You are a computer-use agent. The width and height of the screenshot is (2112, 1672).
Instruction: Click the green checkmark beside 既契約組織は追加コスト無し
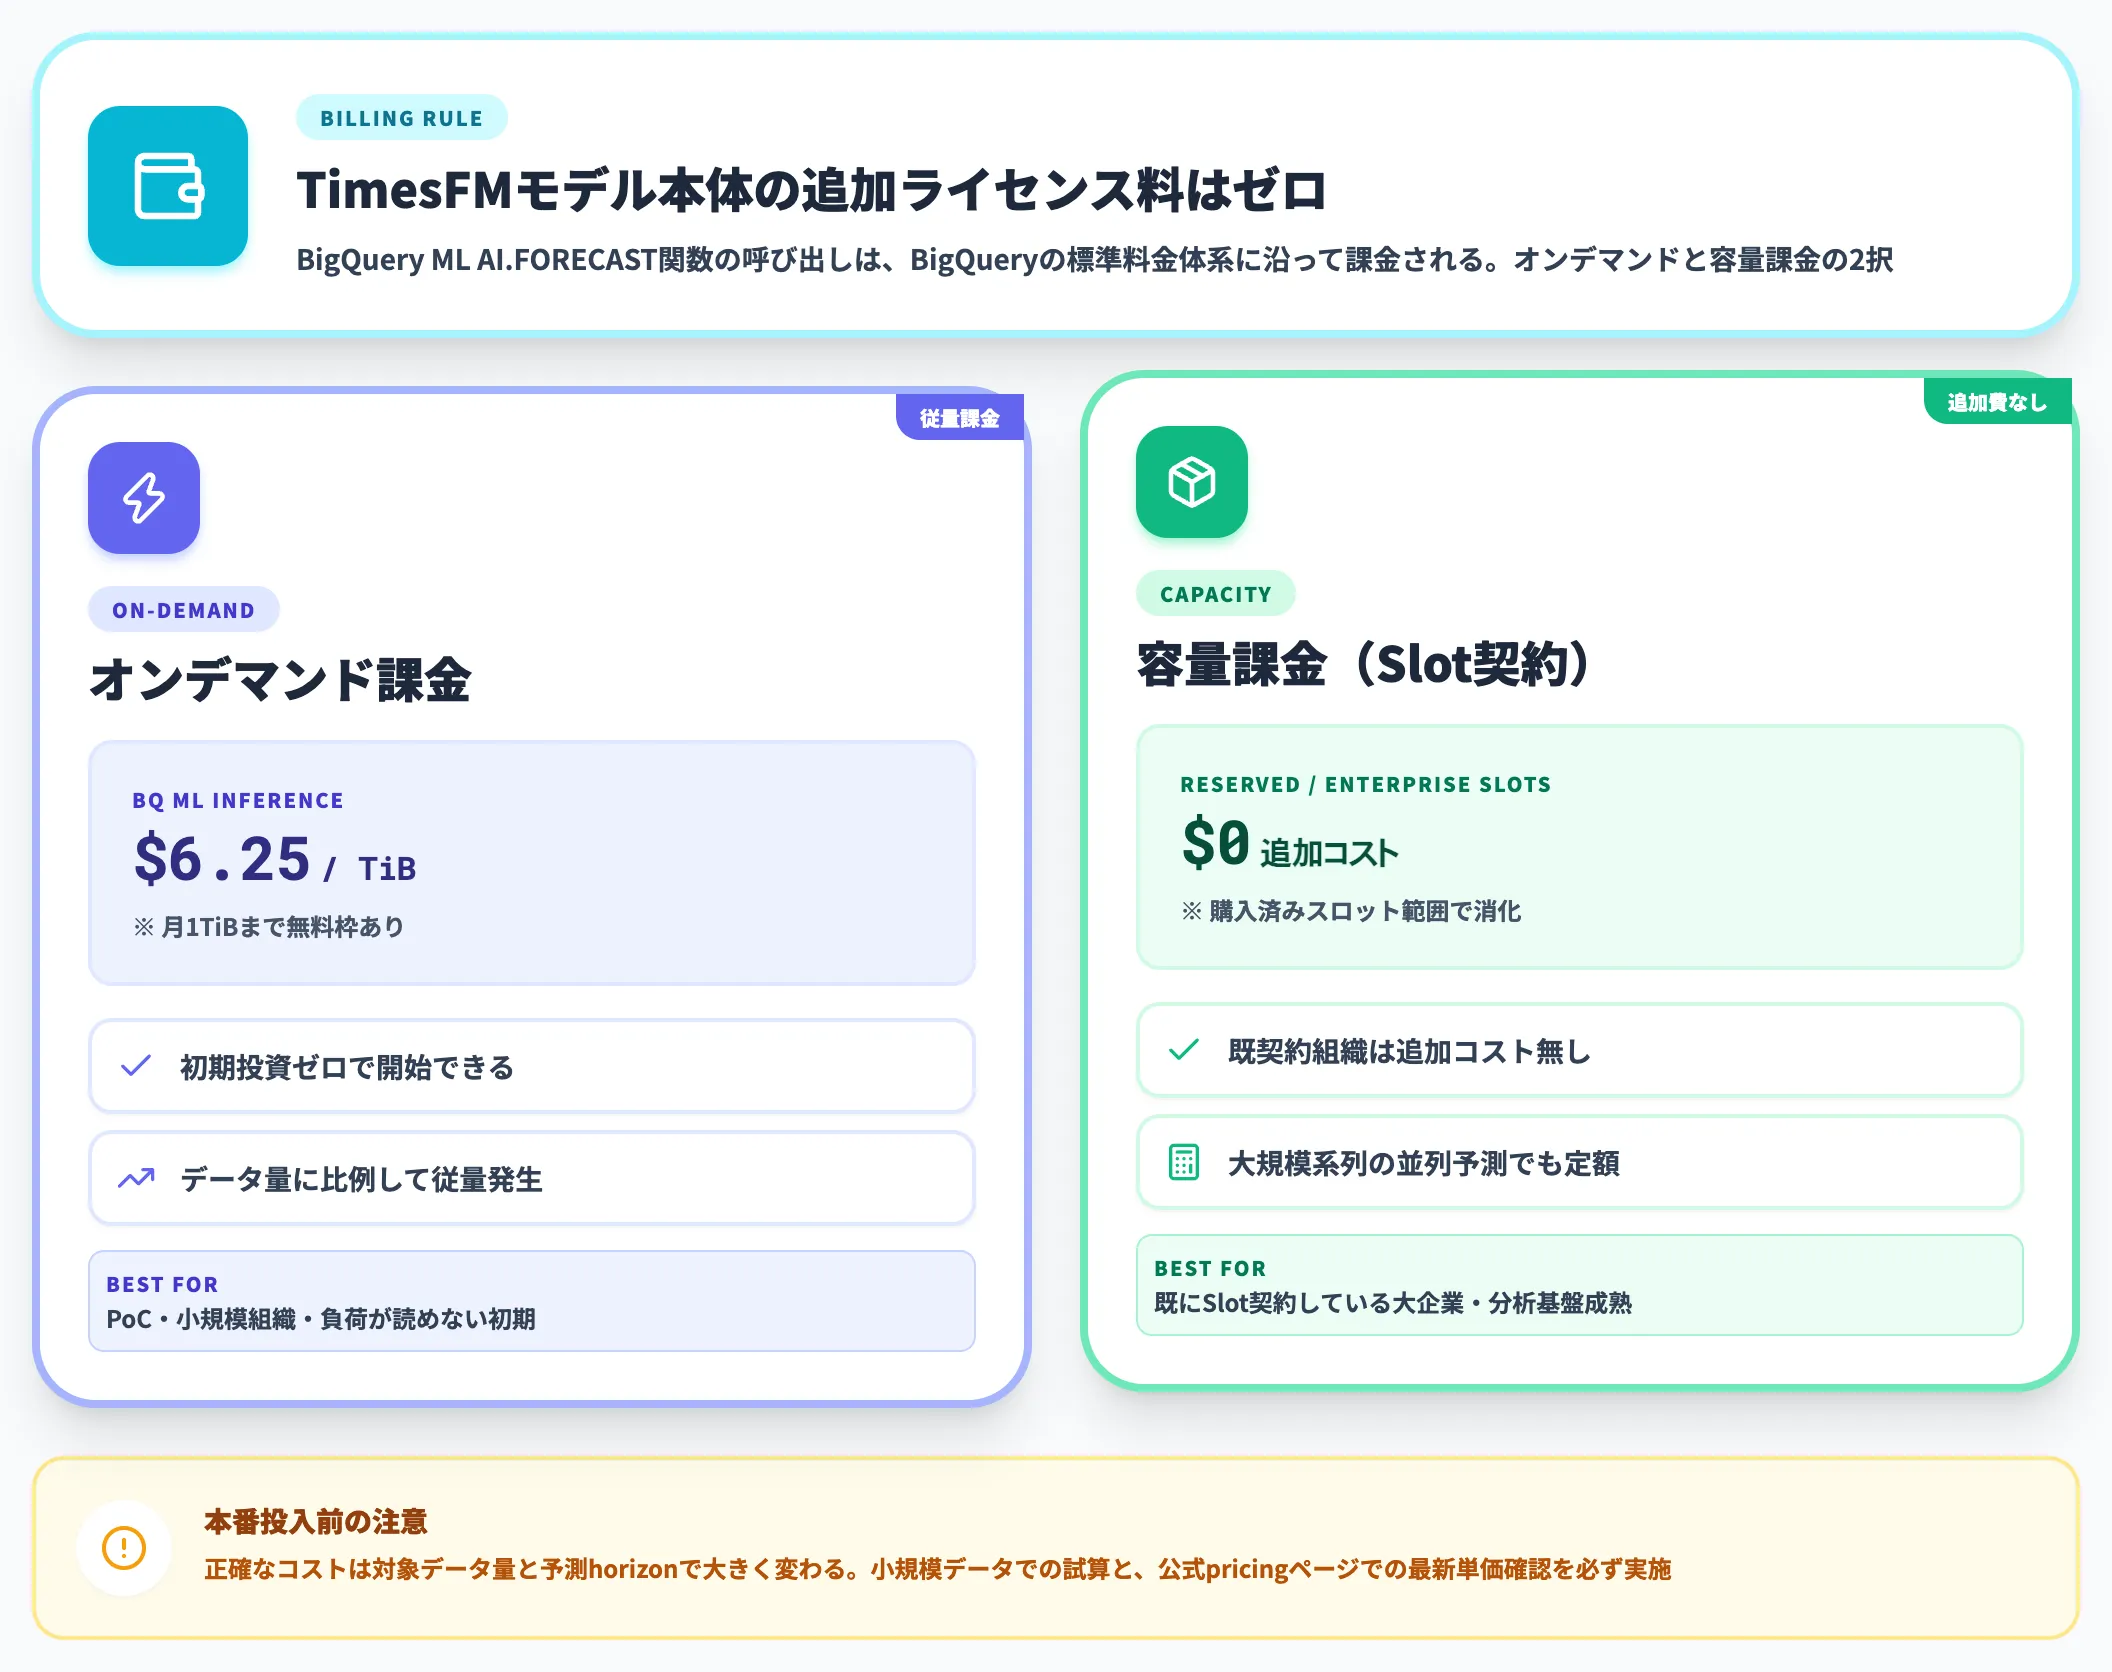[1184, 1050]
